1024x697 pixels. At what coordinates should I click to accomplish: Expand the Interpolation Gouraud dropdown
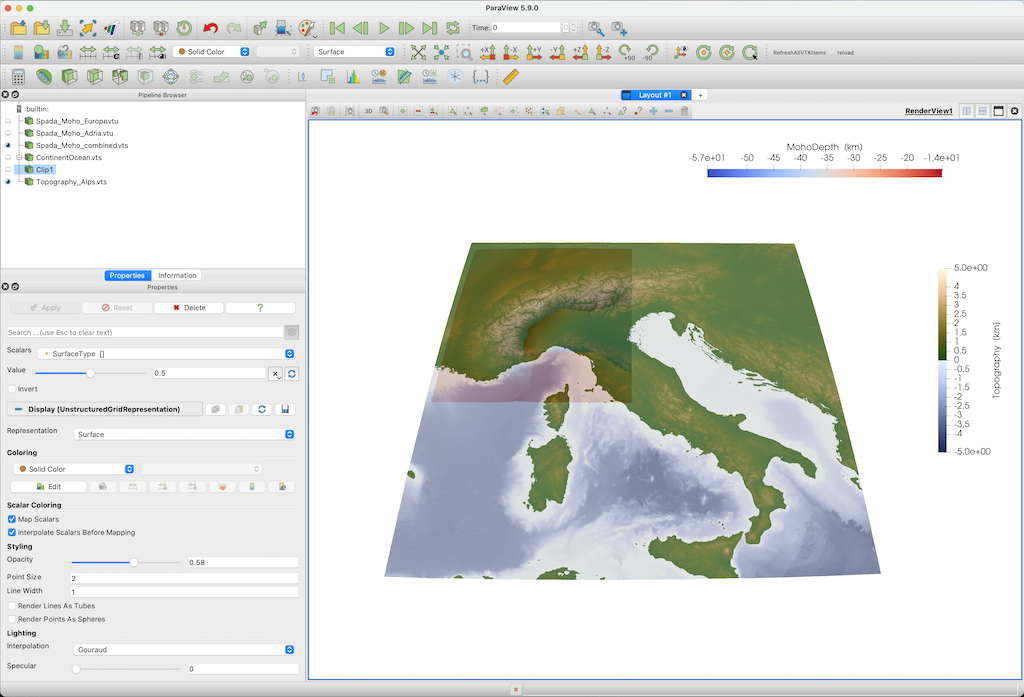pyautogui.click(x=185, y=649)
